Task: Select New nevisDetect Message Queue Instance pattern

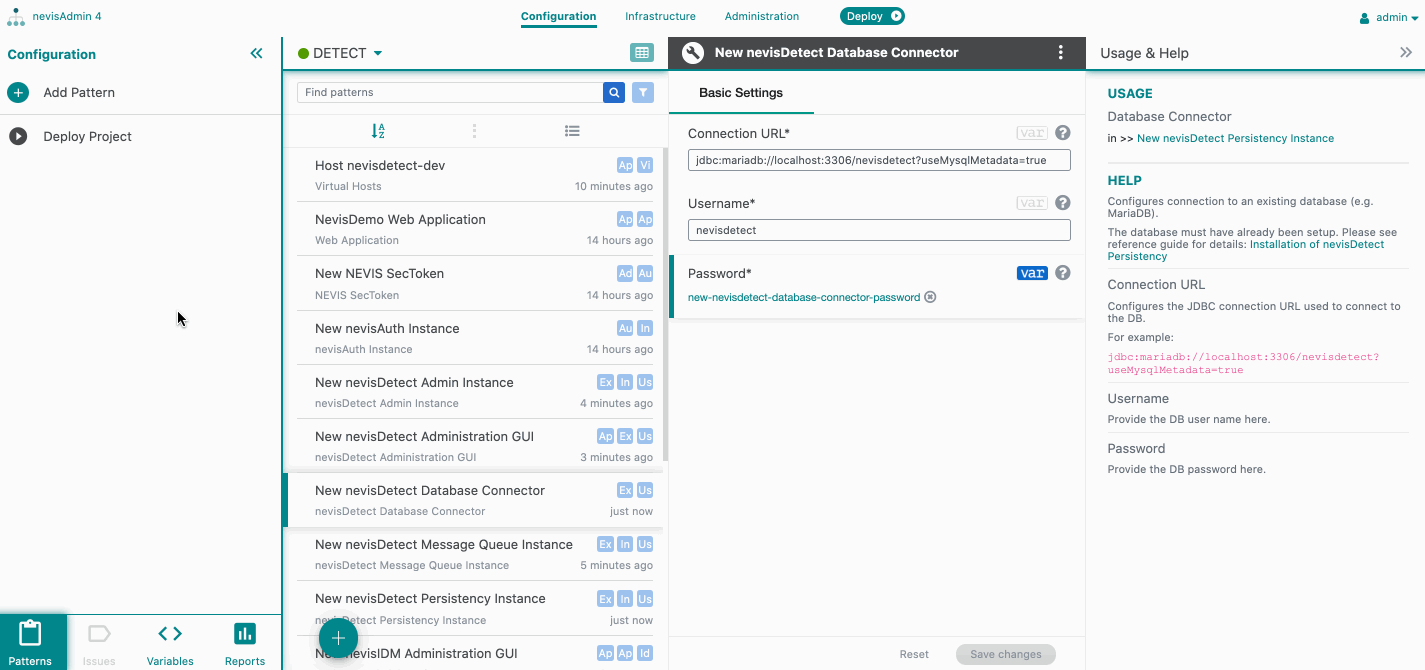Action: pos(475,554)
